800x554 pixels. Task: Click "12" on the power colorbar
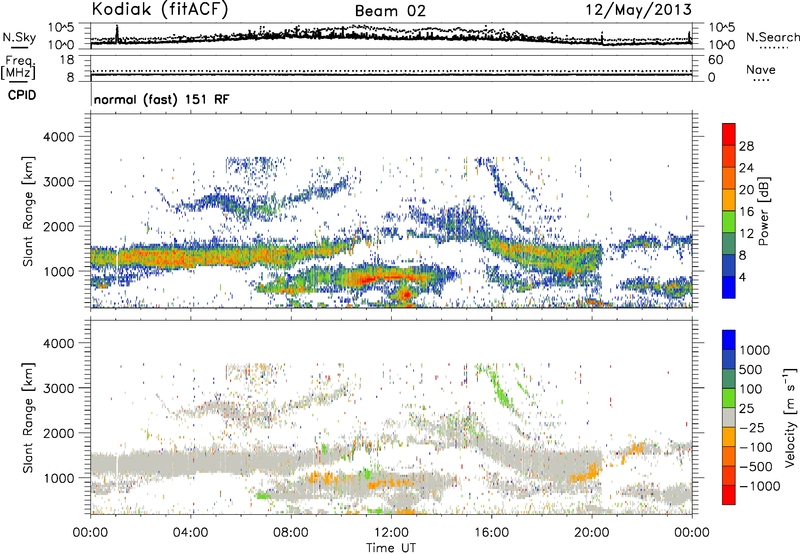(x=746, y=234)
